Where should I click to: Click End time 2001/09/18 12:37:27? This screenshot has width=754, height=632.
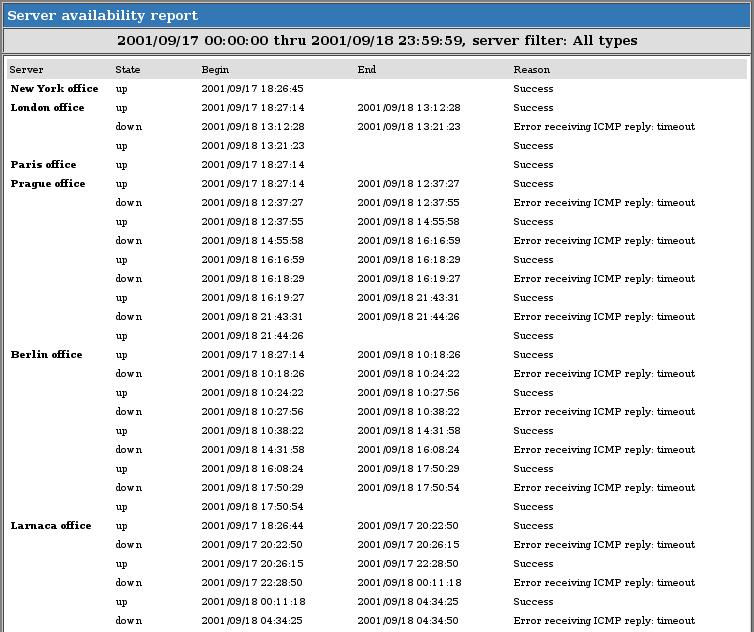point(408,184)
